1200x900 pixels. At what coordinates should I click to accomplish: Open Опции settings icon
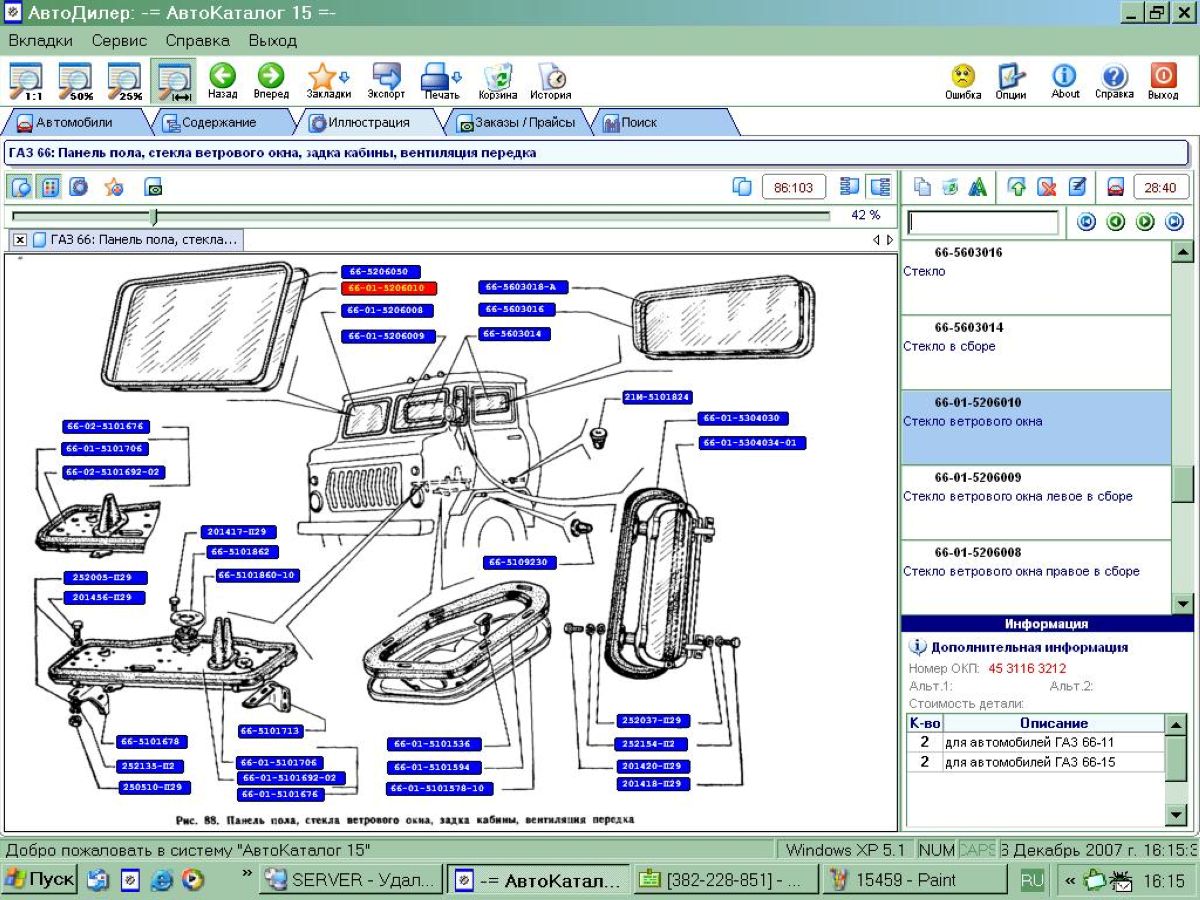pos(1011,81)
